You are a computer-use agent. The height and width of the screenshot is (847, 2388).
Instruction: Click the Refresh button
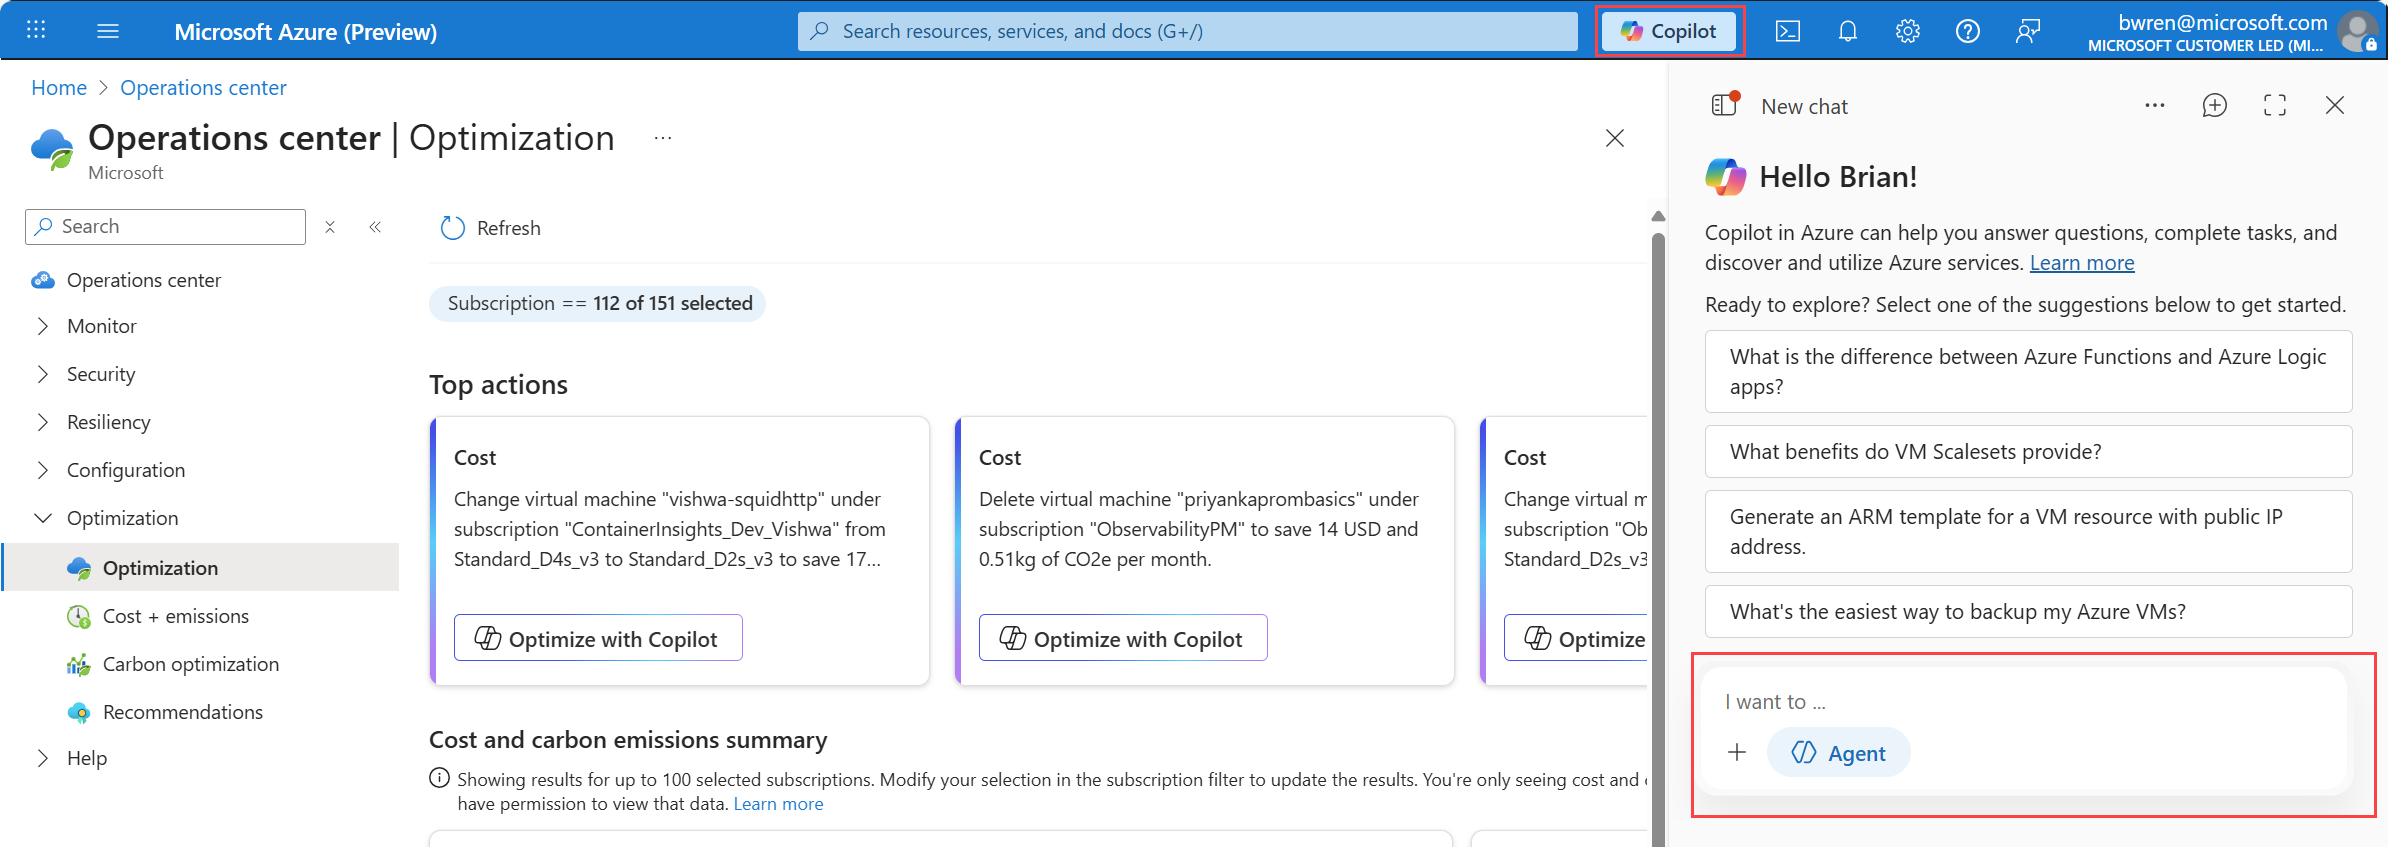[491, 229]
